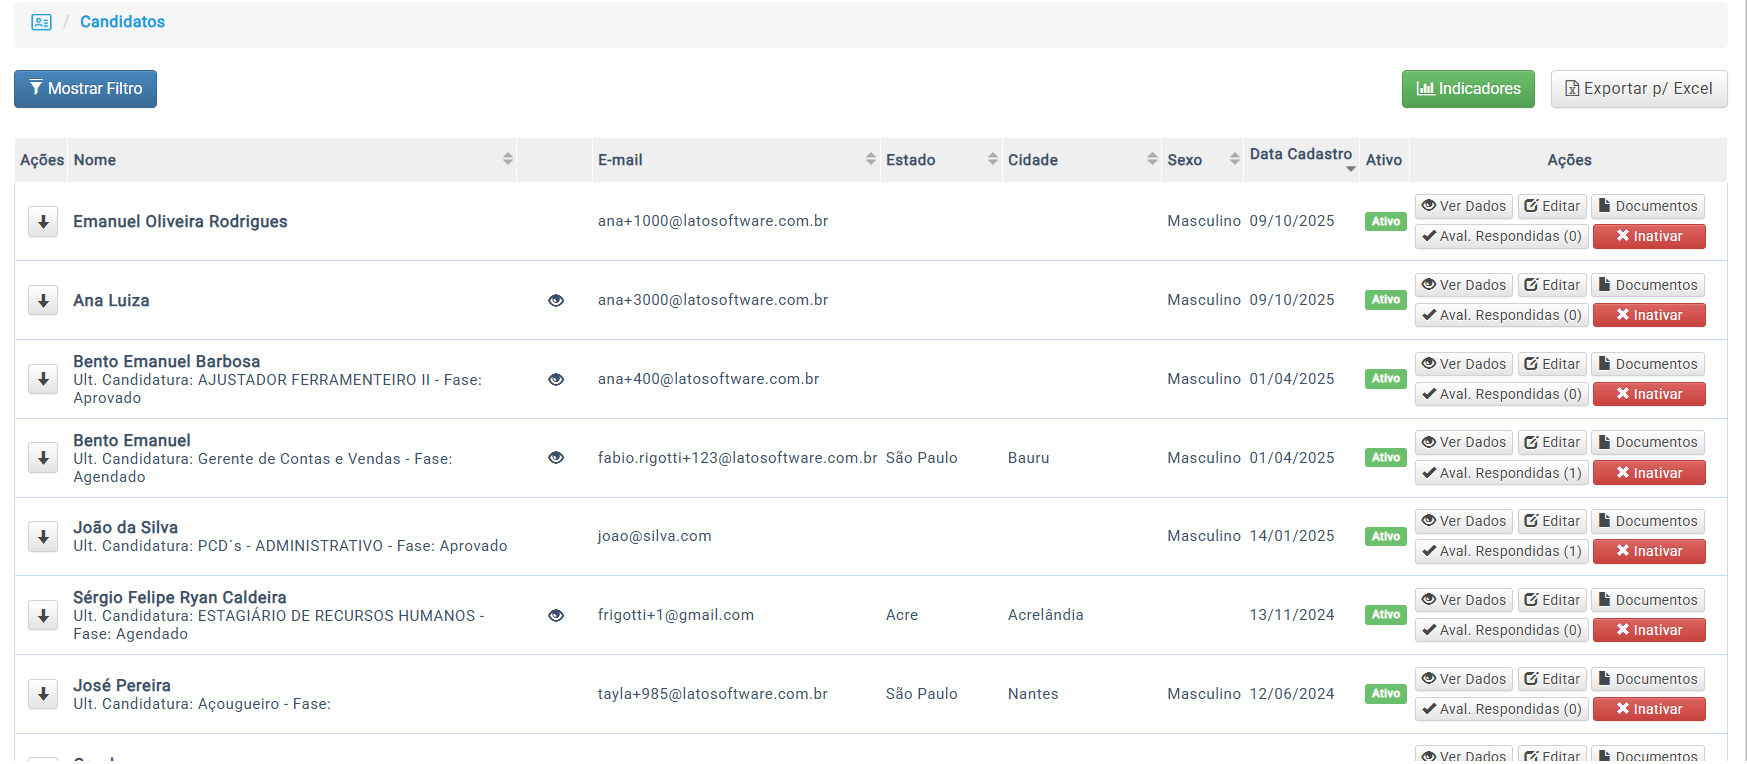Inactivate candidate João da Silva
The image size is (1747, 764).
pos(1648,551)
